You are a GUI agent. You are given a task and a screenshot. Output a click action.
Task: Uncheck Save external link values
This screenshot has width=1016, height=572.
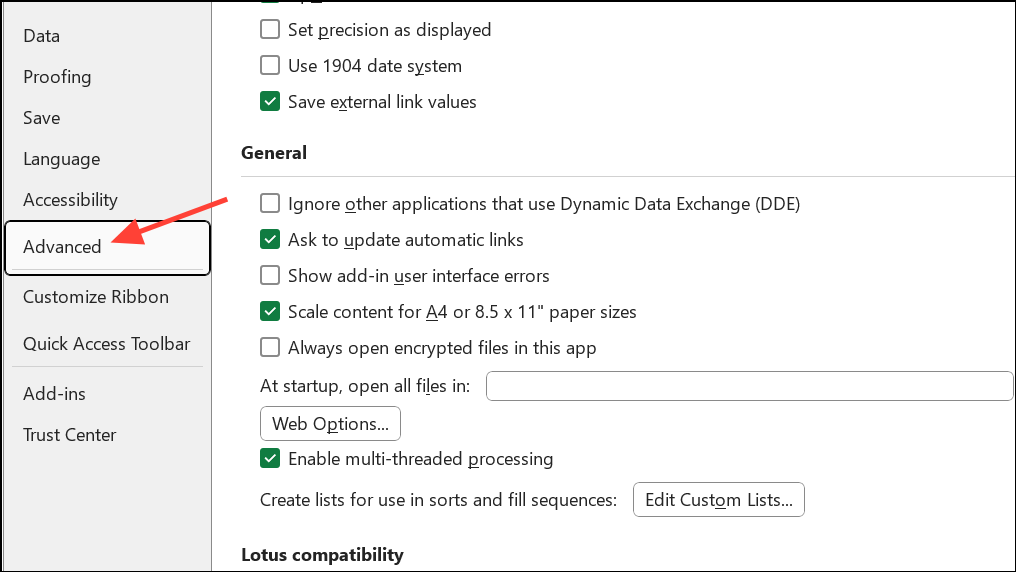[270, 102]
